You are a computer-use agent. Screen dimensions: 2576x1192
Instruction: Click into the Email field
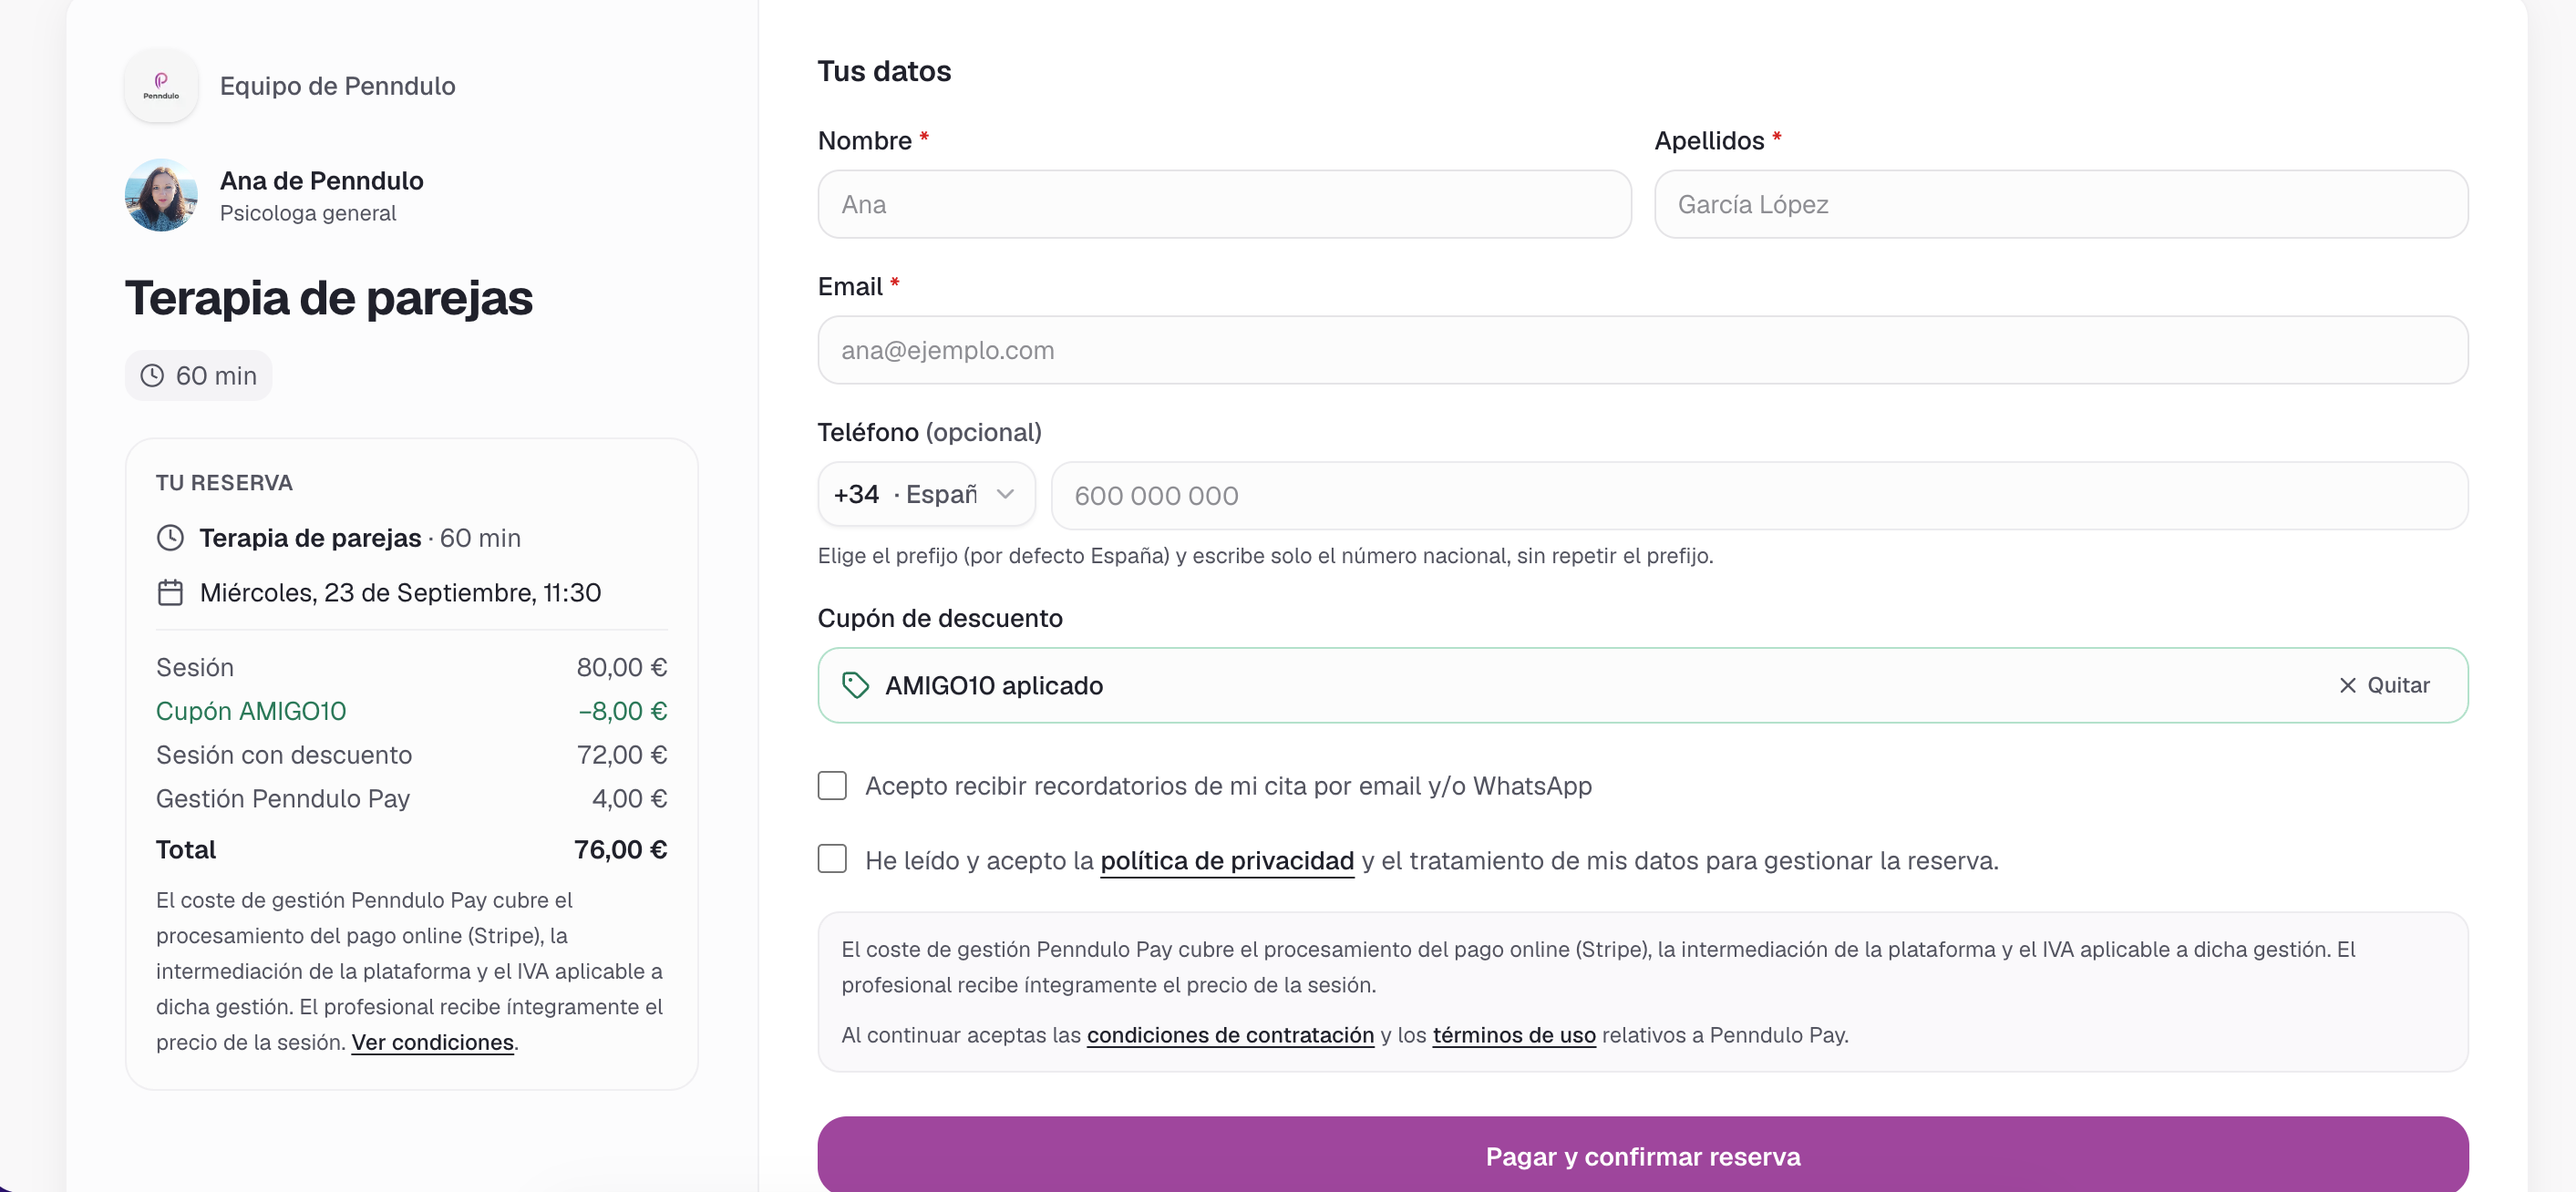pos(1642,350)
